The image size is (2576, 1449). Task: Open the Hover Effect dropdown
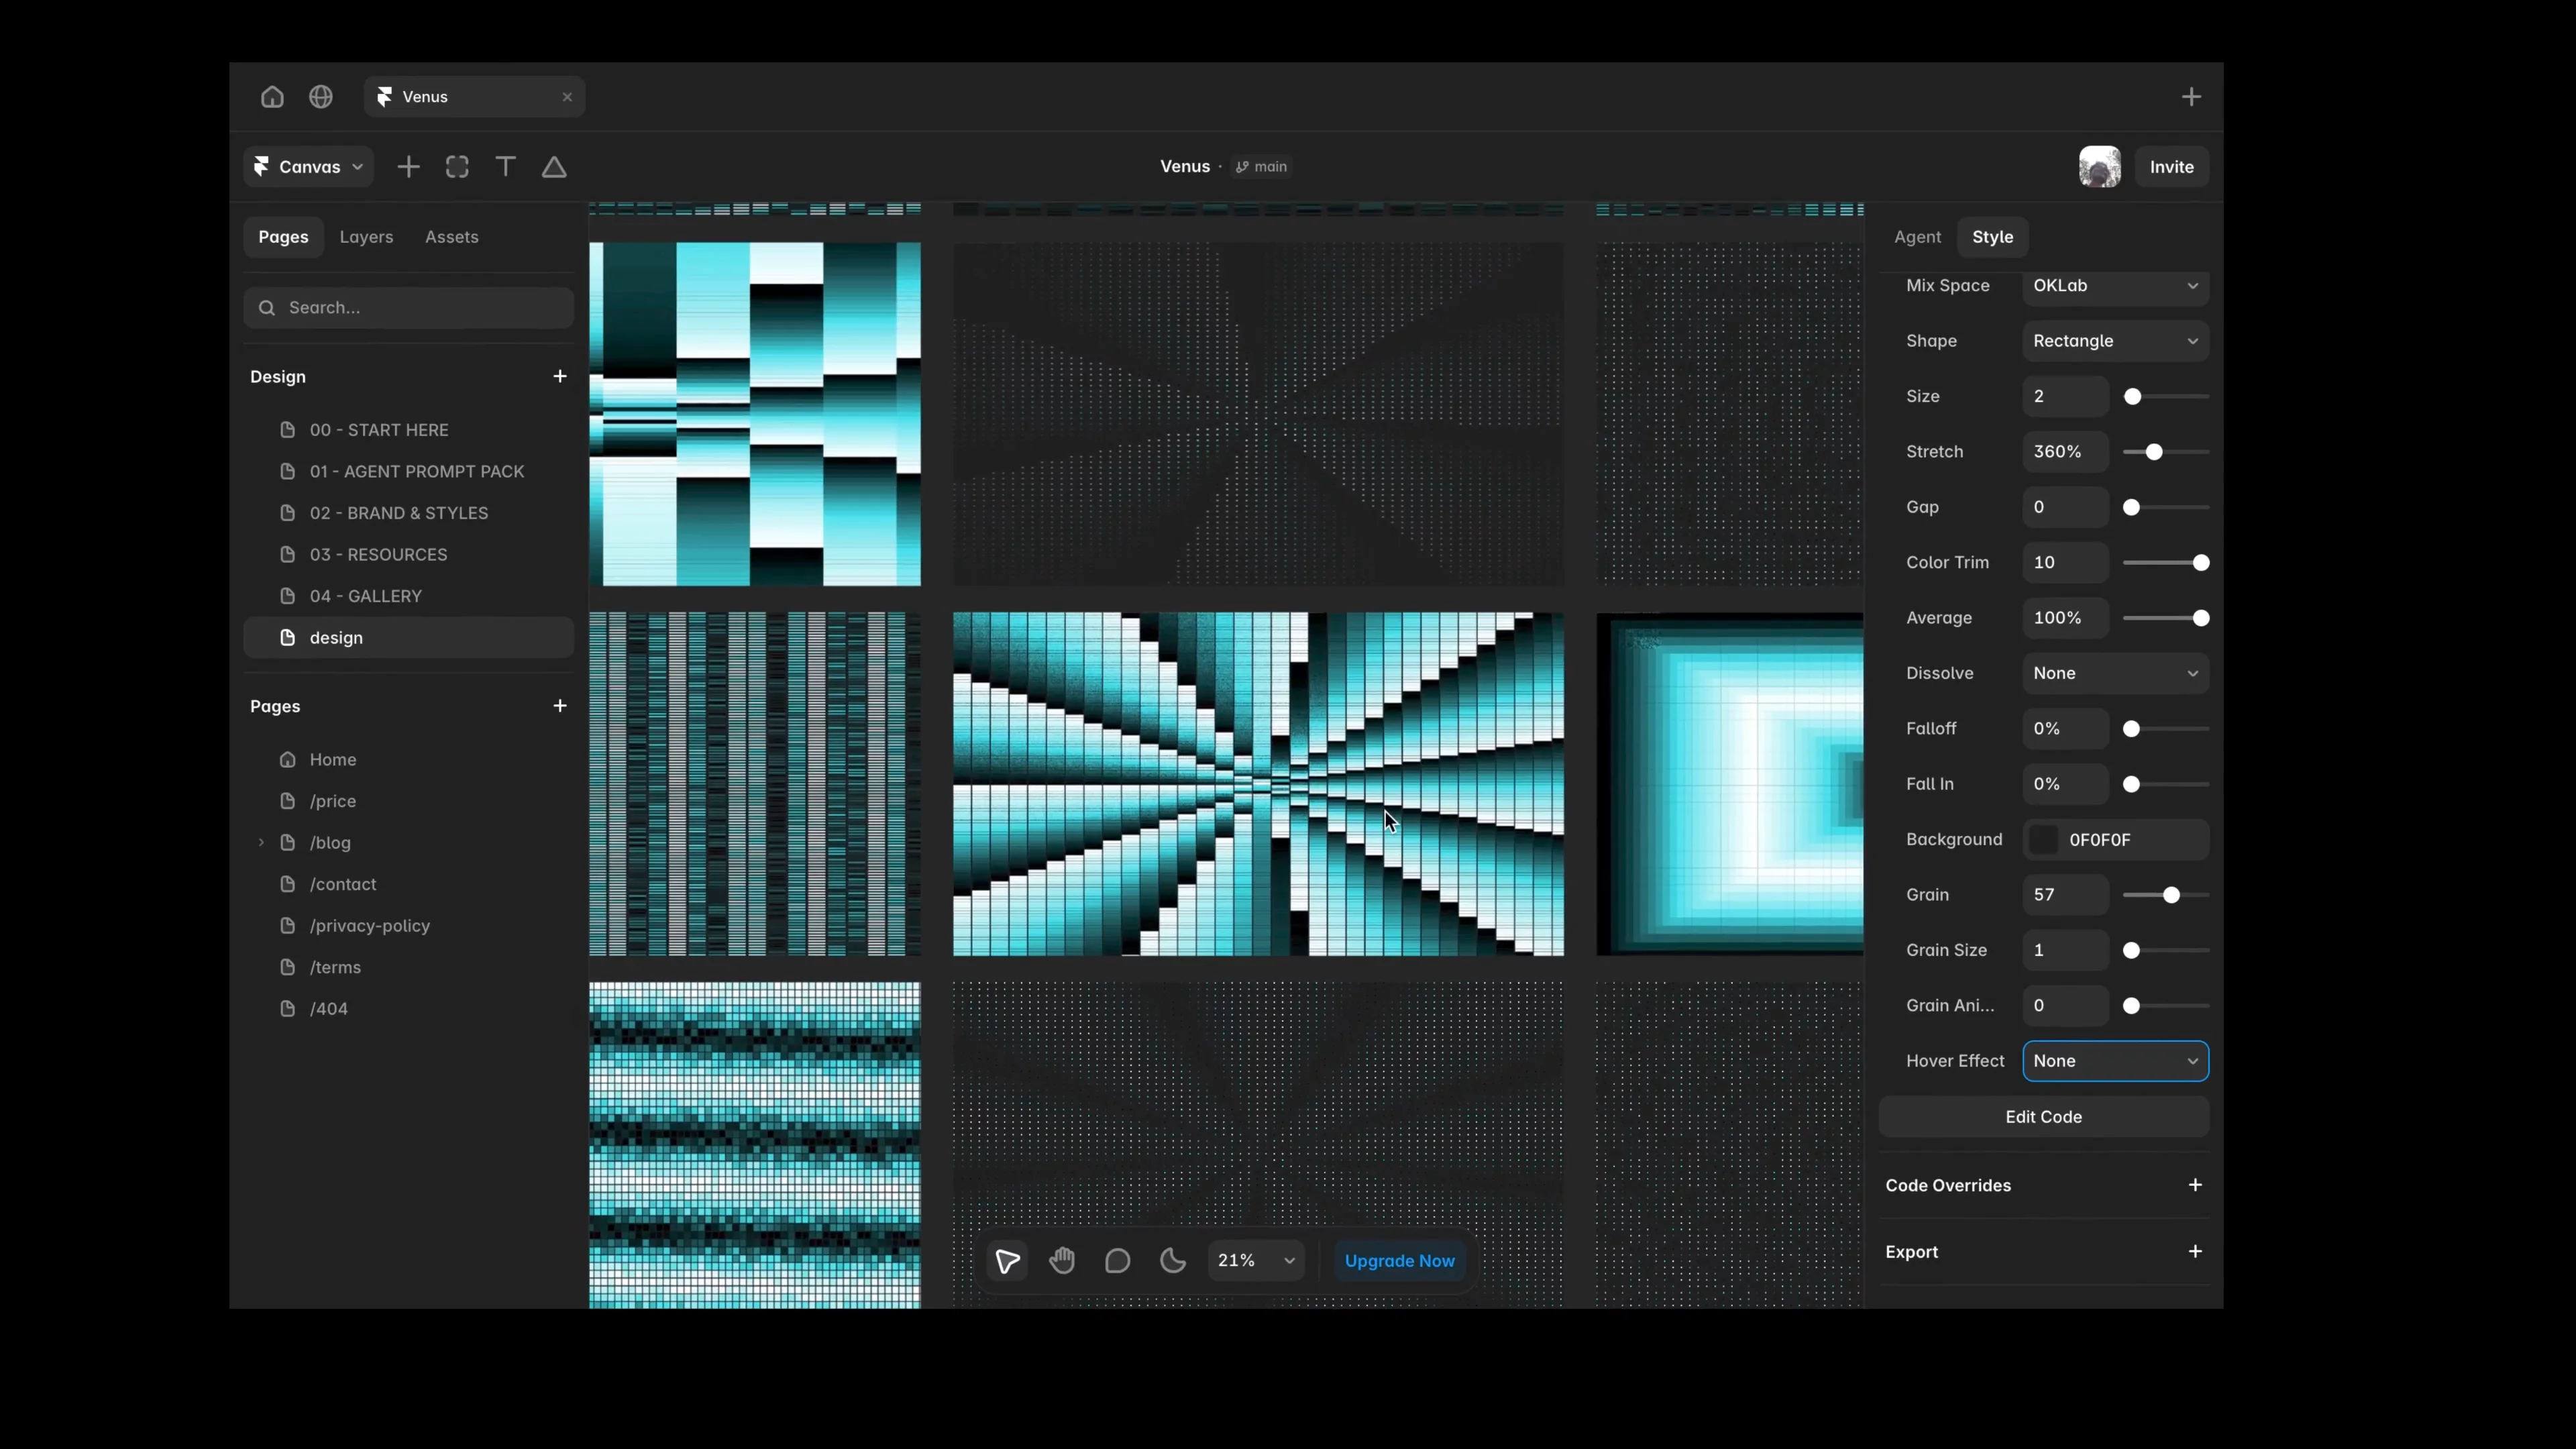tap(2115, 1061)
